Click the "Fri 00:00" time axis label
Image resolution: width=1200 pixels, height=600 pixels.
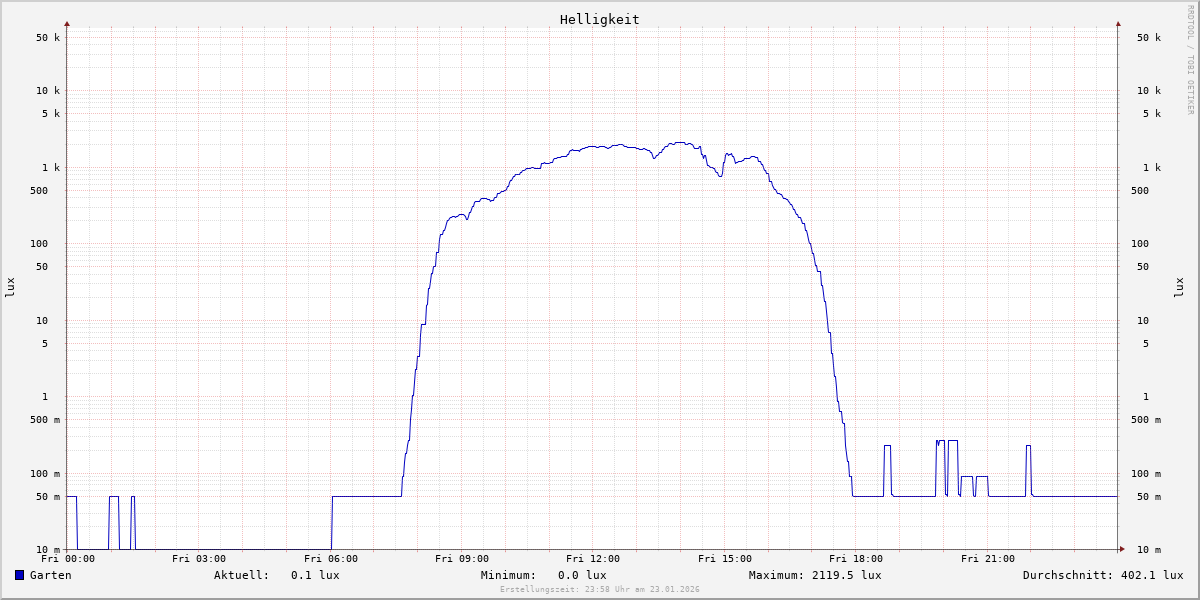(68, 559)
